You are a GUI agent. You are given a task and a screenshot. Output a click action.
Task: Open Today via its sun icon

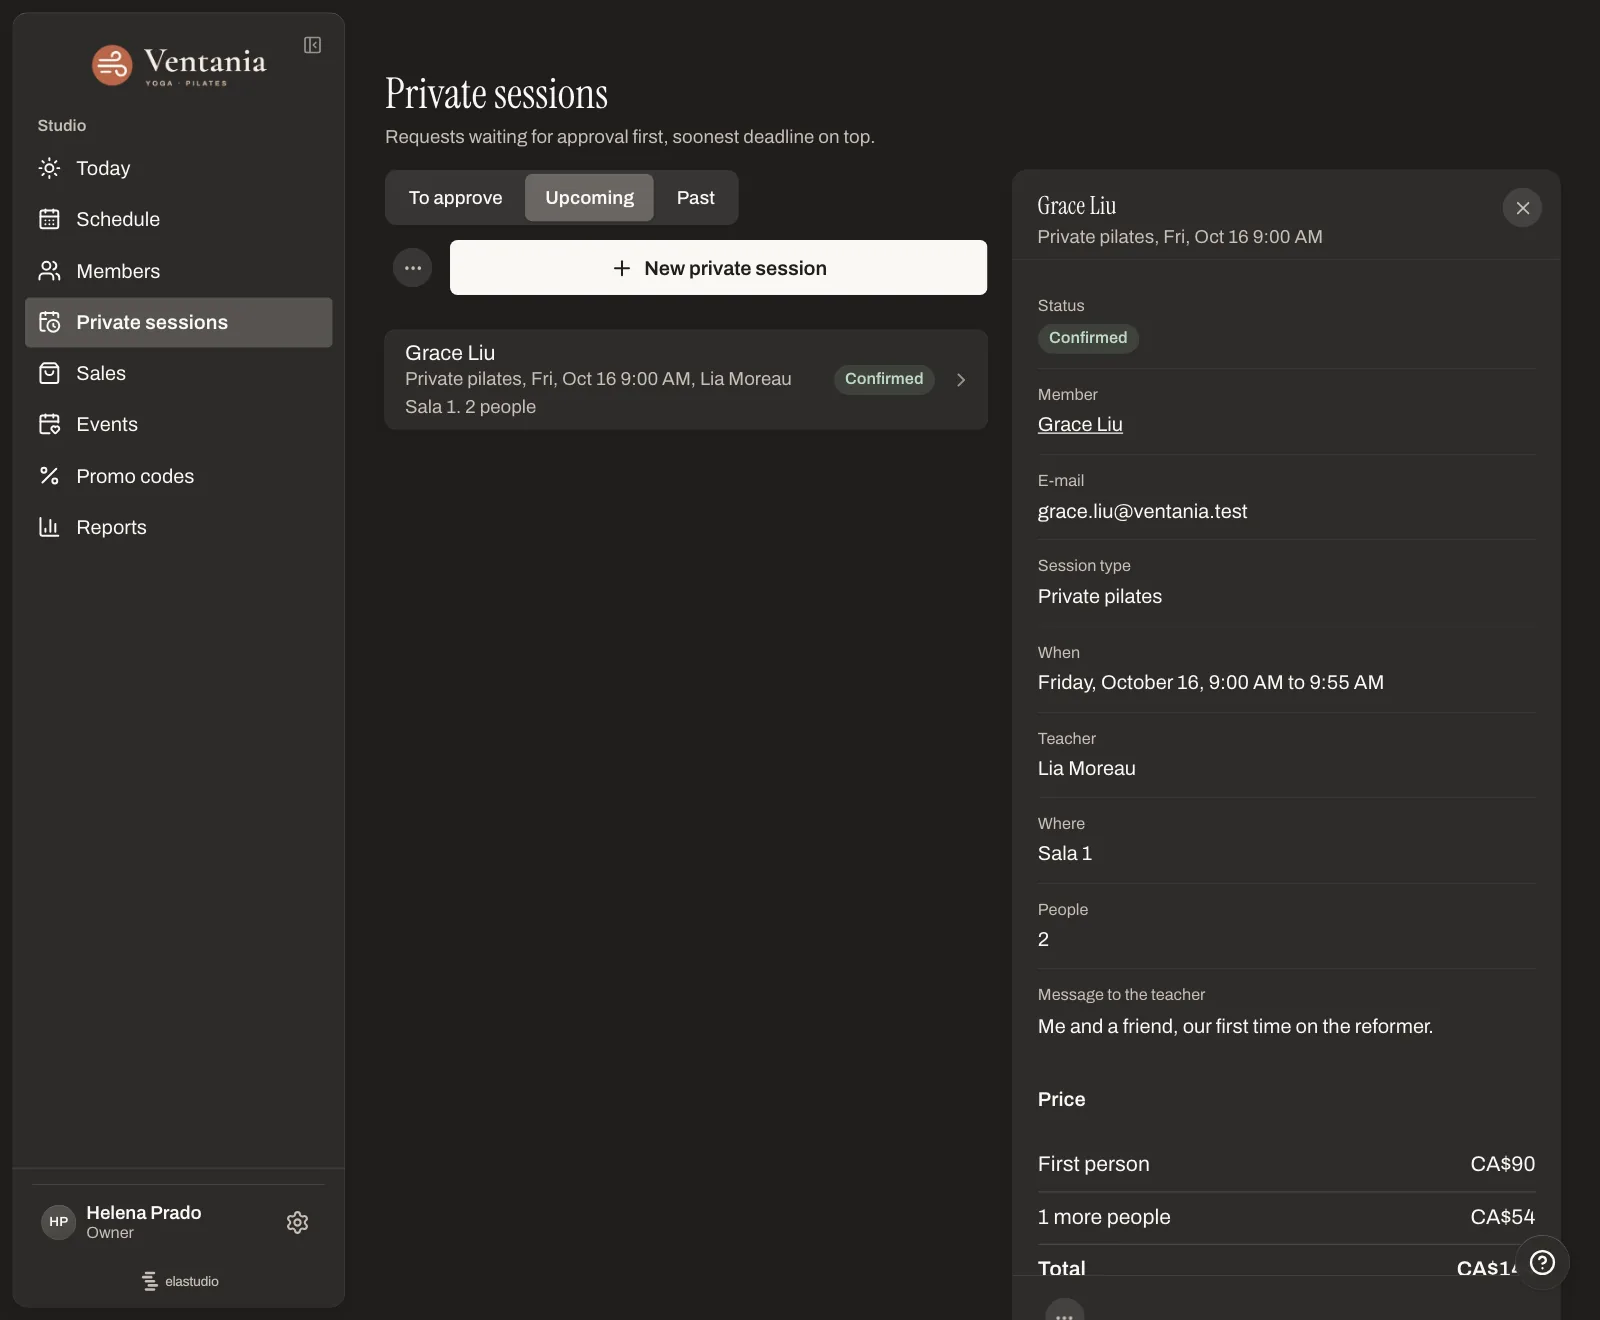[x=49, y=168]
